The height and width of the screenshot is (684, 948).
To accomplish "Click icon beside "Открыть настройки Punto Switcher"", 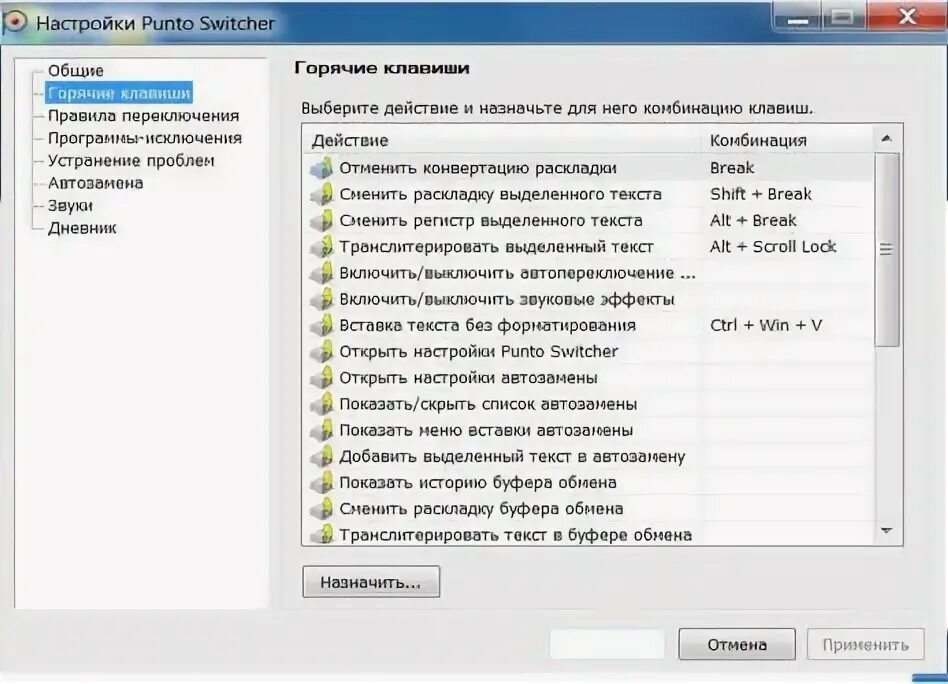I will coord(322,351).
